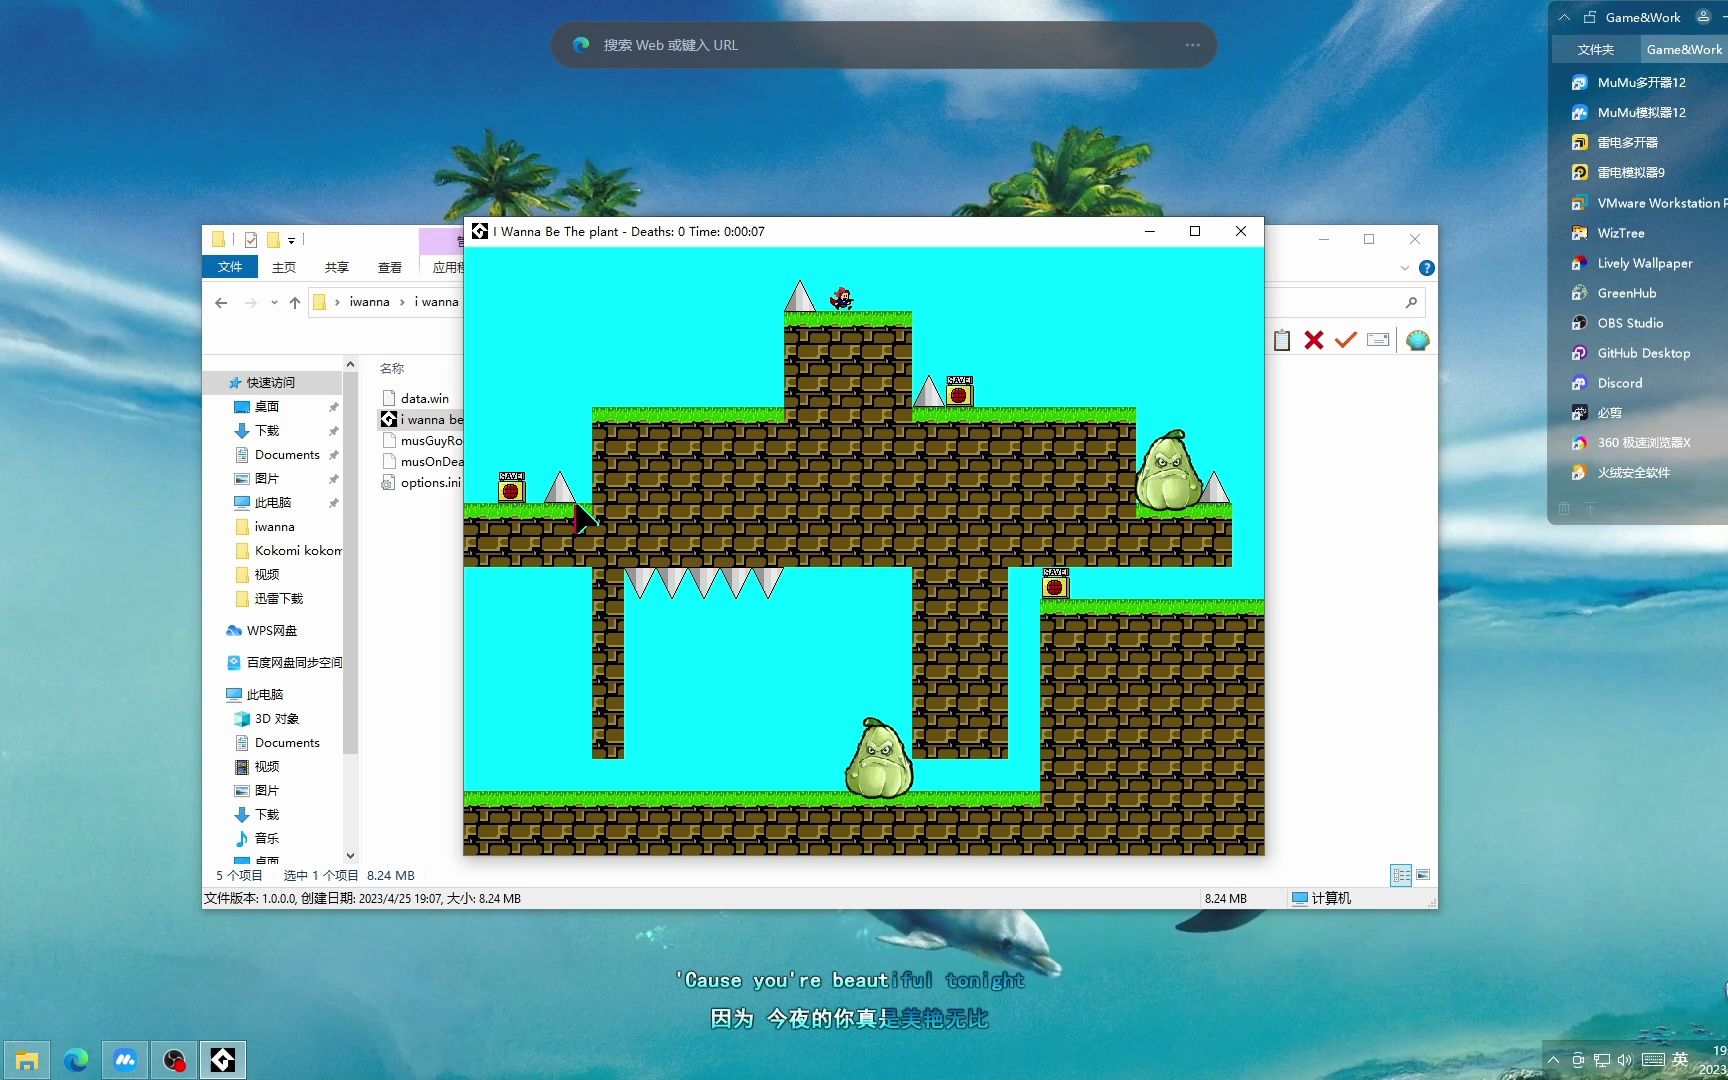Open recent locations dropdown beside forward arrow
The image size is (1728, 1080).
coord(274,302)
